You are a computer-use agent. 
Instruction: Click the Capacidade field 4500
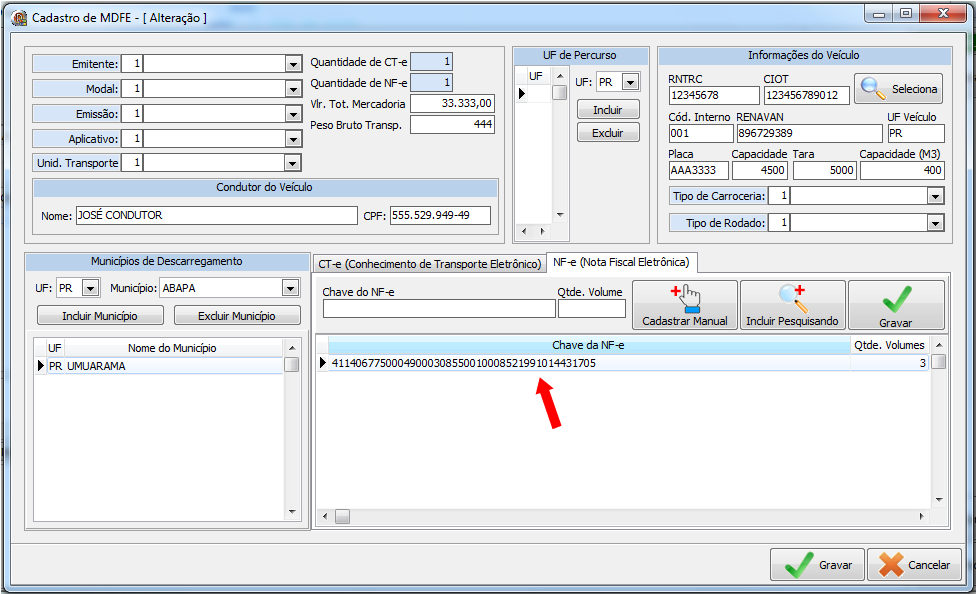tap(760, 171)
